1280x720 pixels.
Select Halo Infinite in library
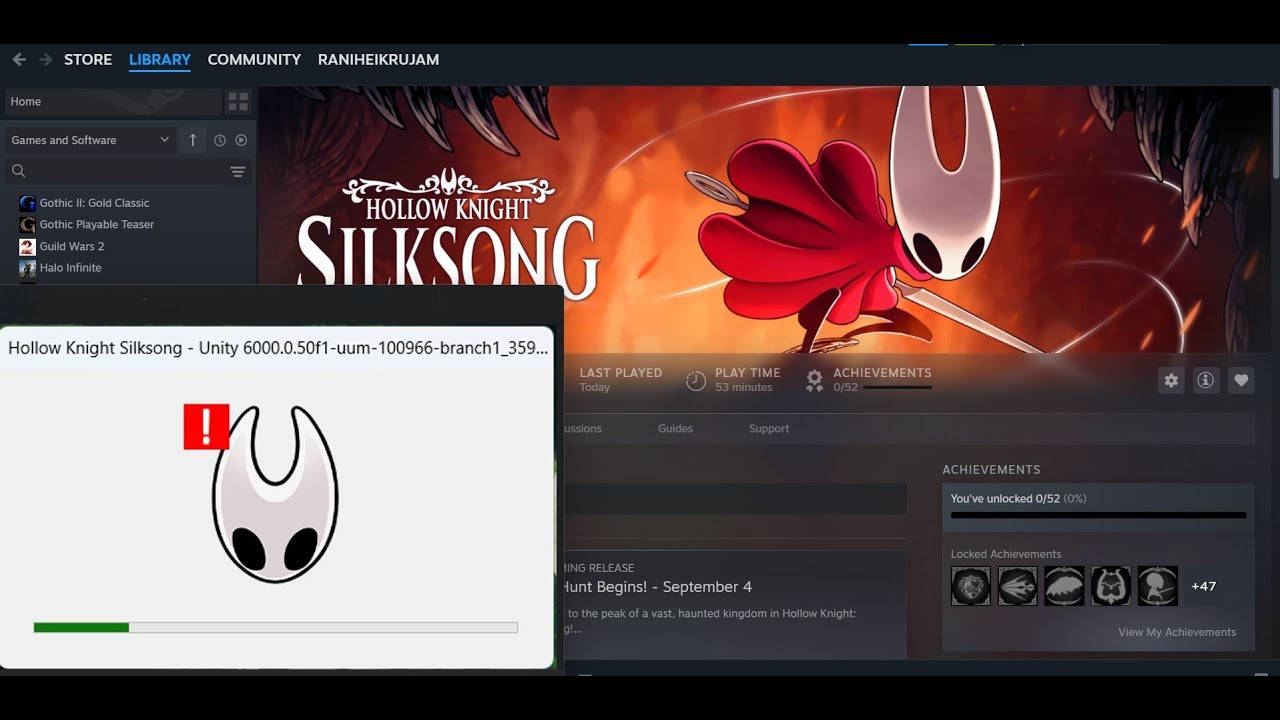70,268
